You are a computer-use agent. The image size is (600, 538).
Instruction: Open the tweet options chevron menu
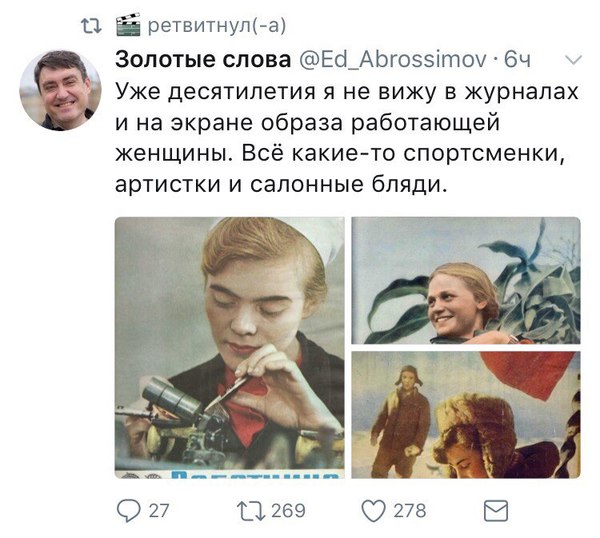click(573, 60)
